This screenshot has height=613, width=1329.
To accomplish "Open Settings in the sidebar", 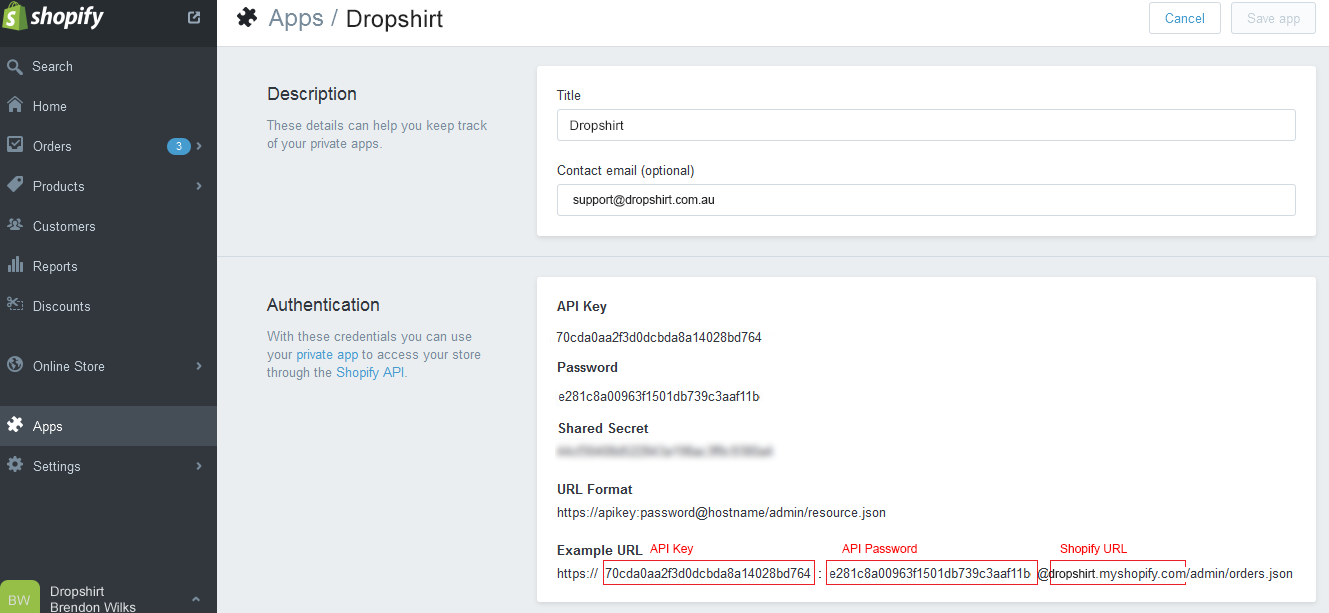I will click(108, 466).
